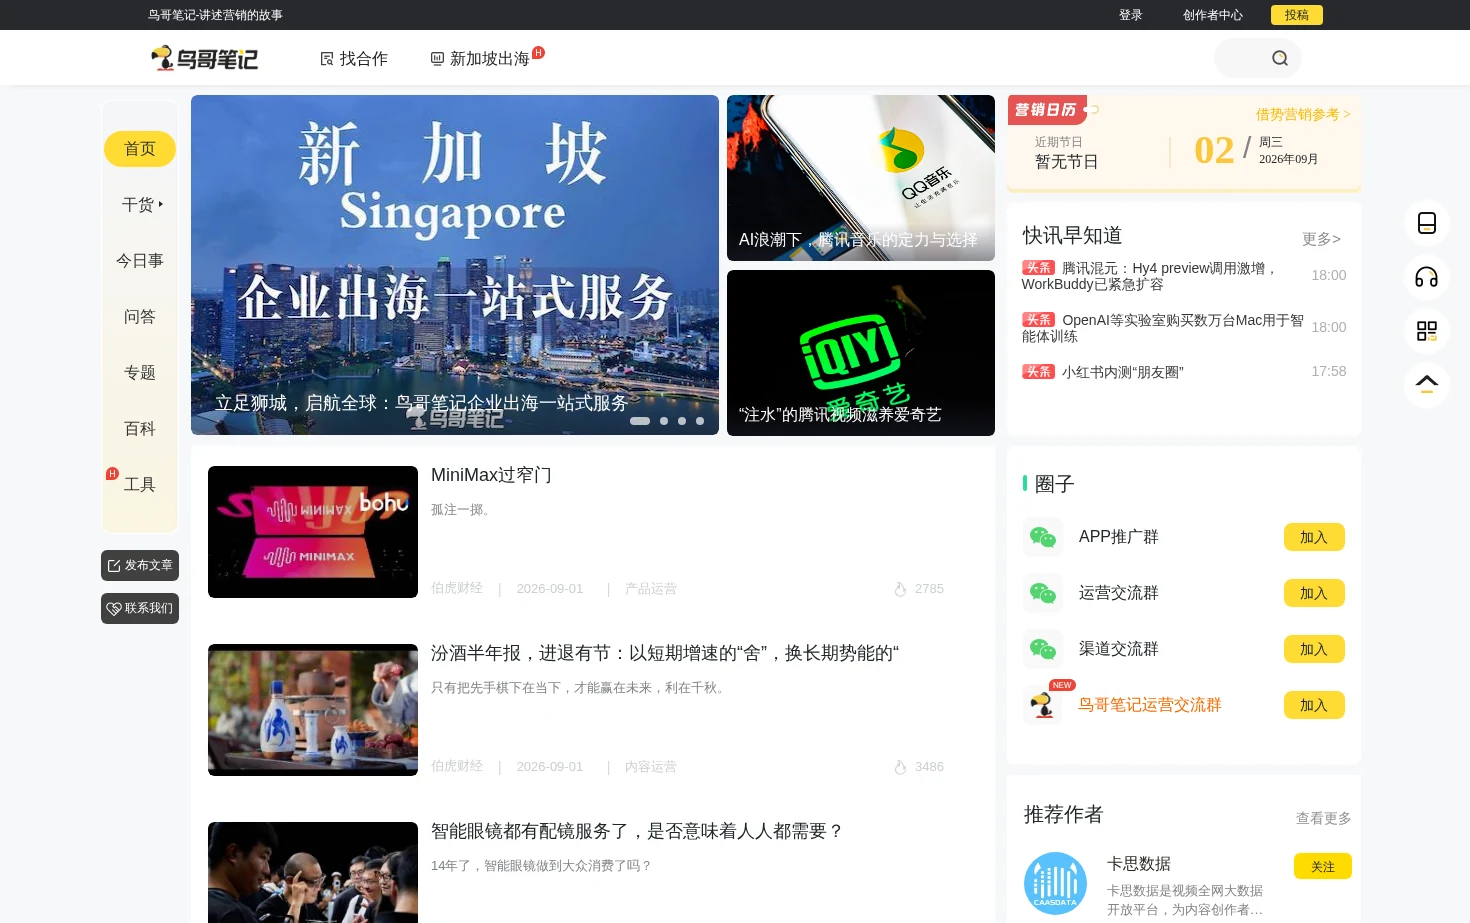Open the search magnifier icon
Viewport: 1470px width, 923px height.
click(x=1279, y=58)
